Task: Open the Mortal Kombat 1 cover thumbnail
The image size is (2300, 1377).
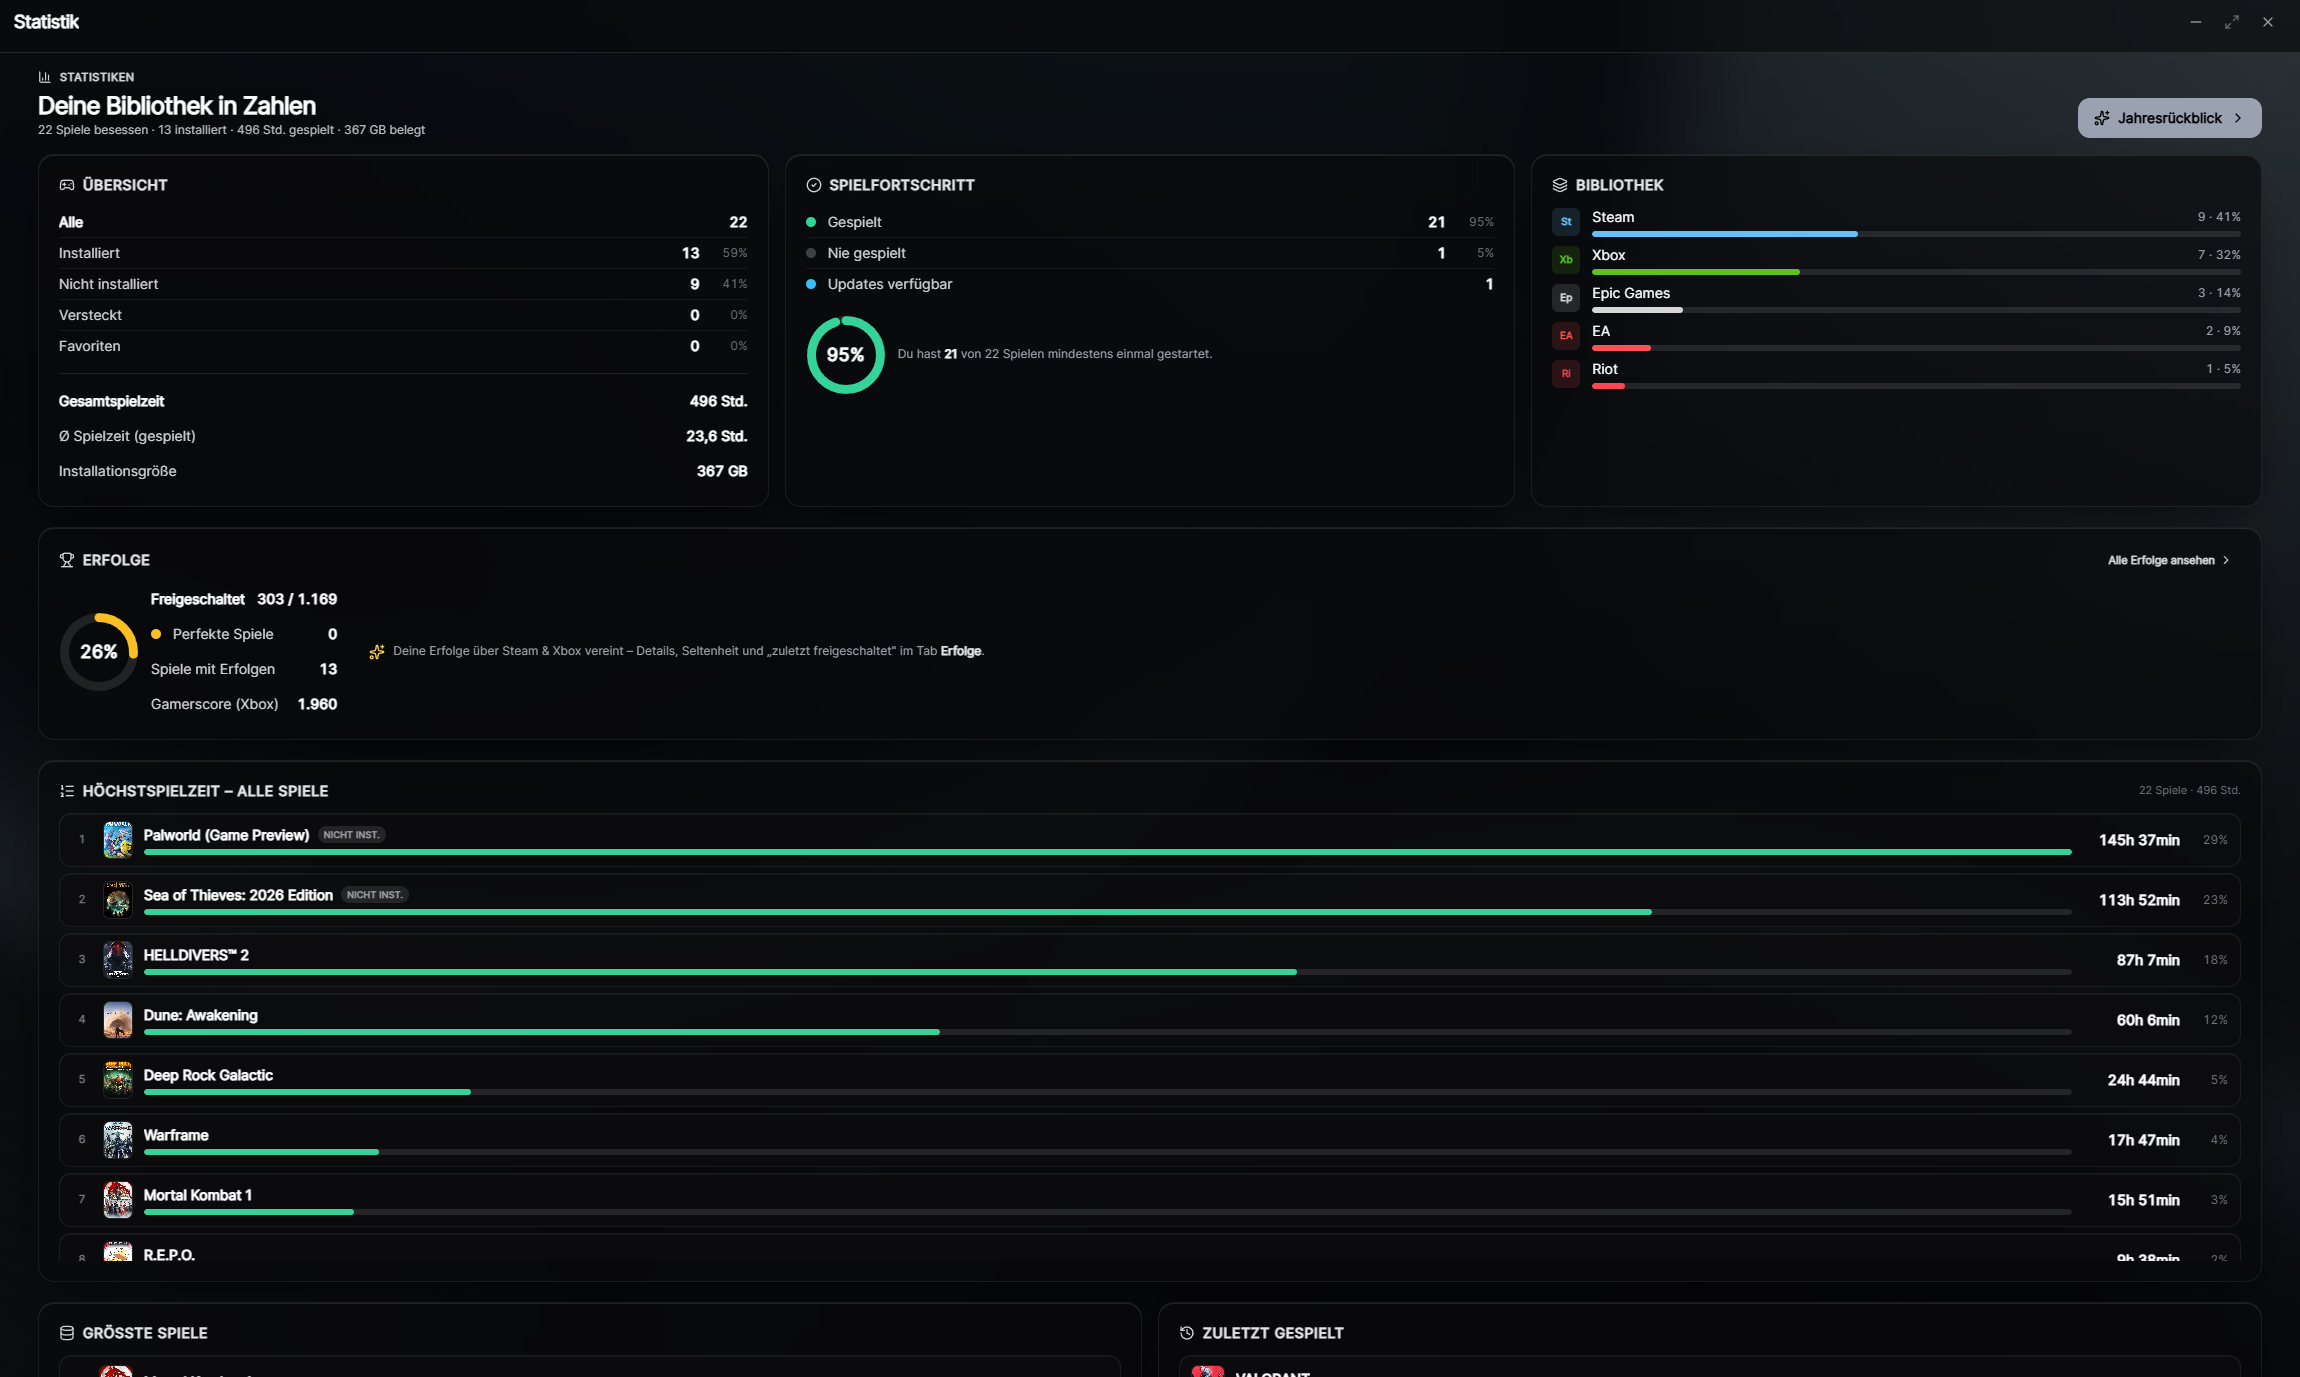Action: pyautogui.click(x=118, y=1200)
